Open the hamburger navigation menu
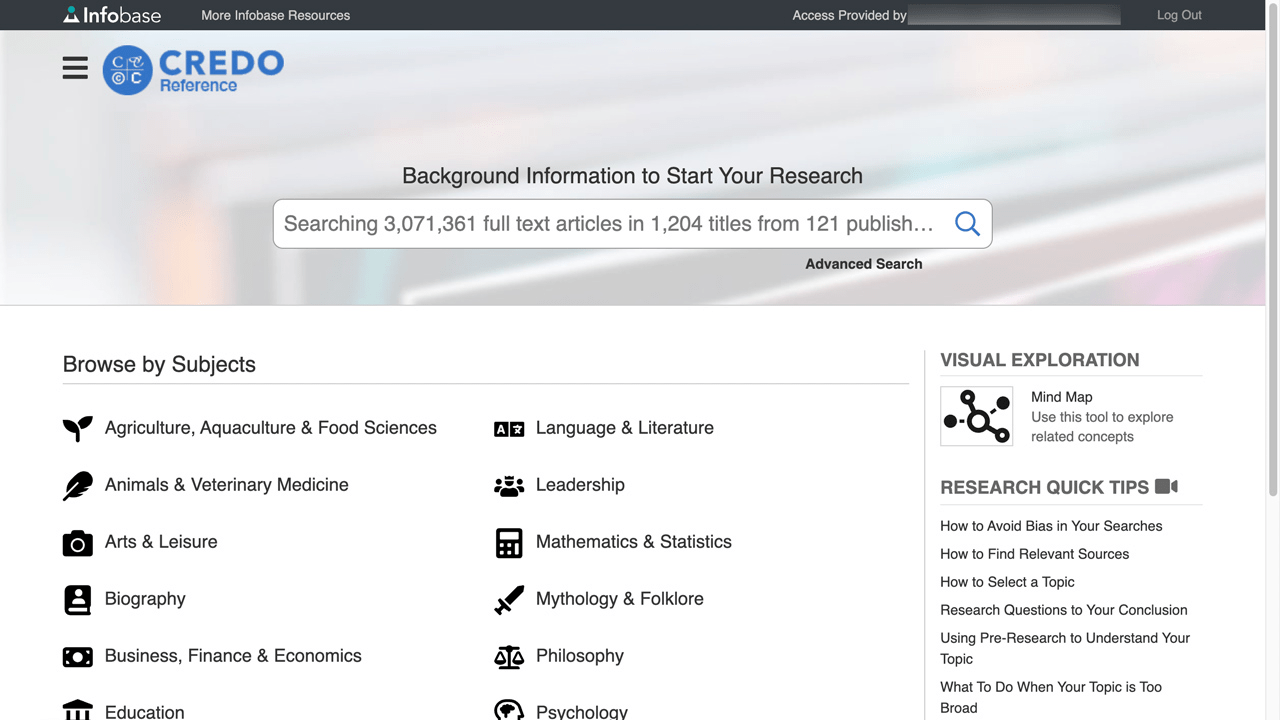 point(75,68)
